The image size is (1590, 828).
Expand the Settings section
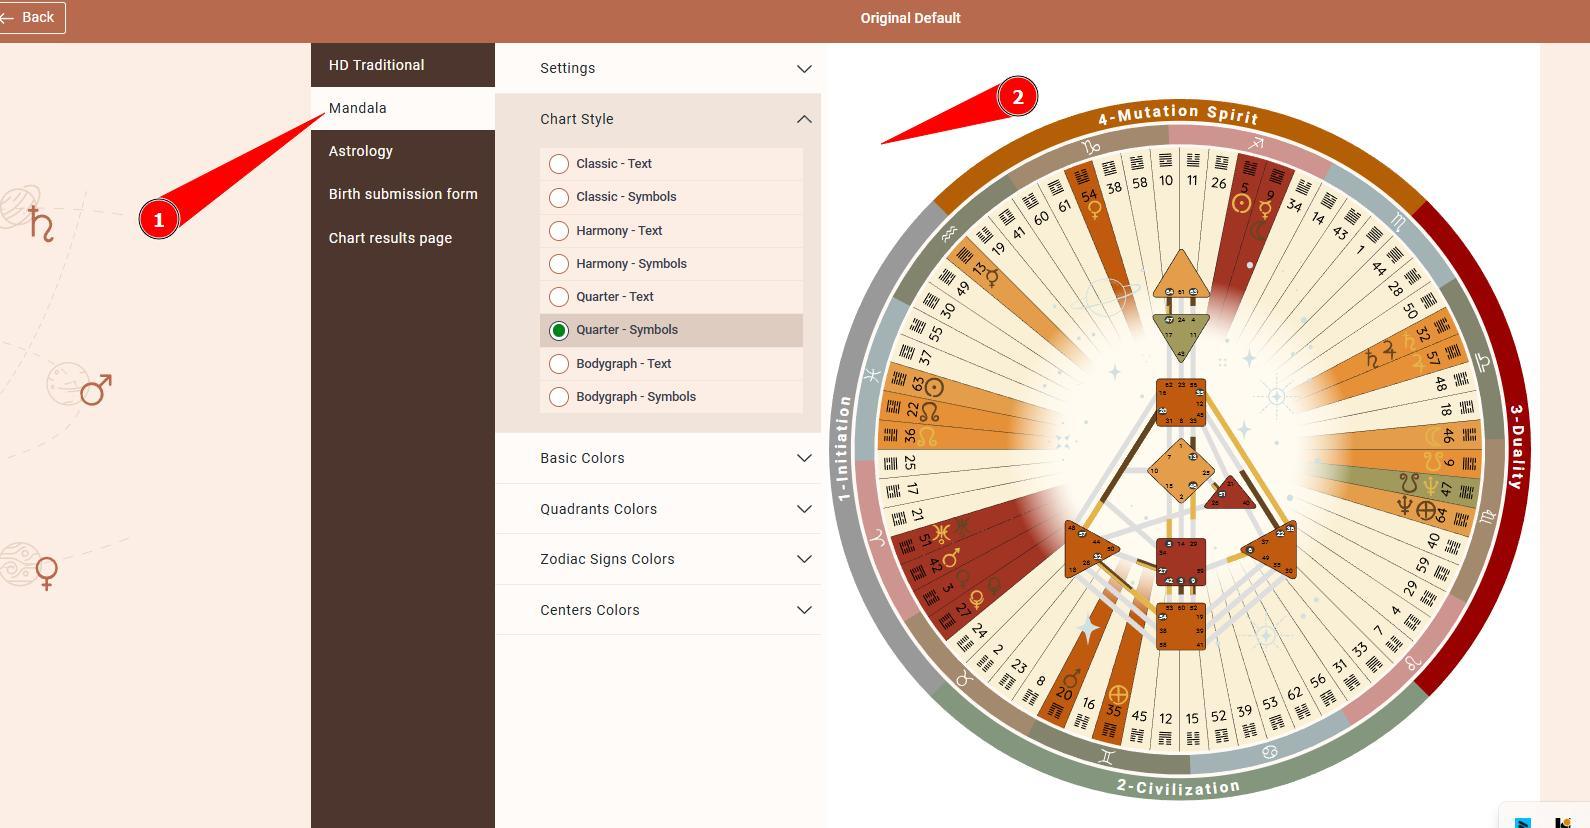(675, 68)
